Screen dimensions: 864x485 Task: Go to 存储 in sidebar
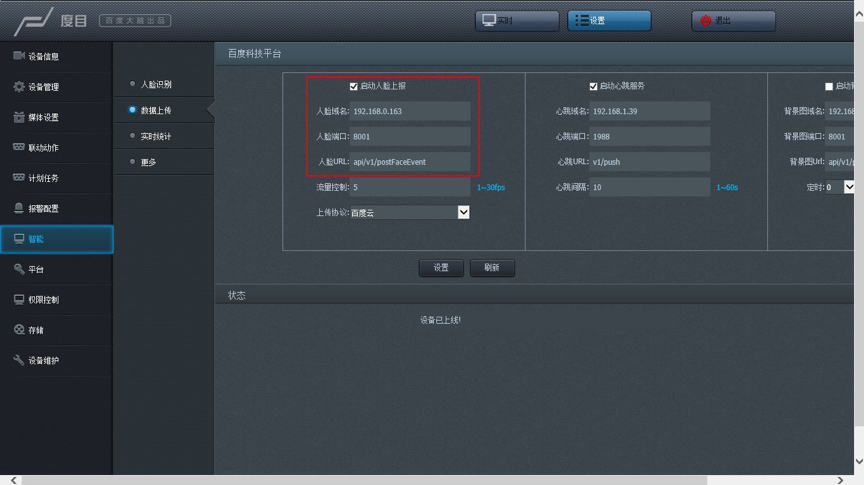[x=56, y=330]
